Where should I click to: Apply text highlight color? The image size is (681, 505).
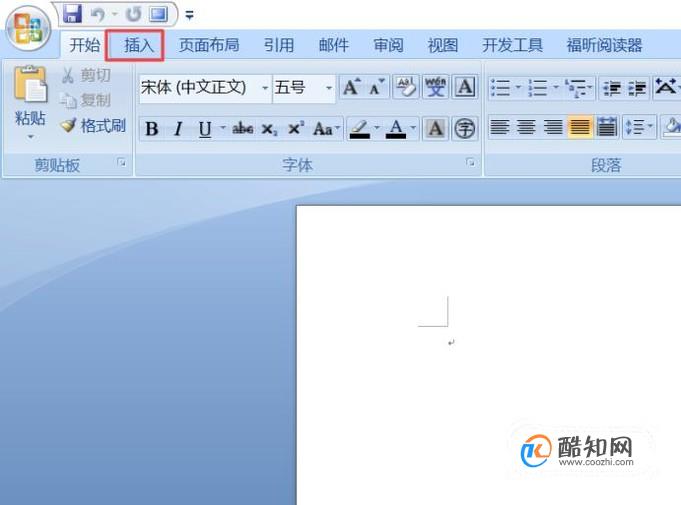[x=360, y=129]
